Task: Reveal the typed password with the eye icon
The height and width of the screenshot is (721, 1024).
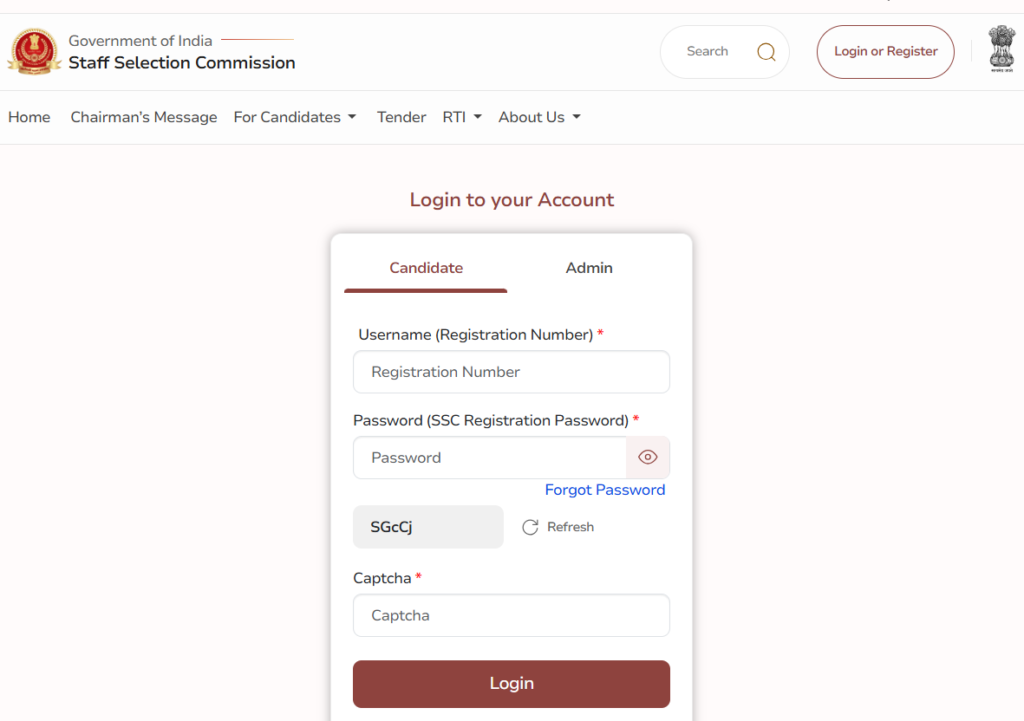Action: pos(647,457)
